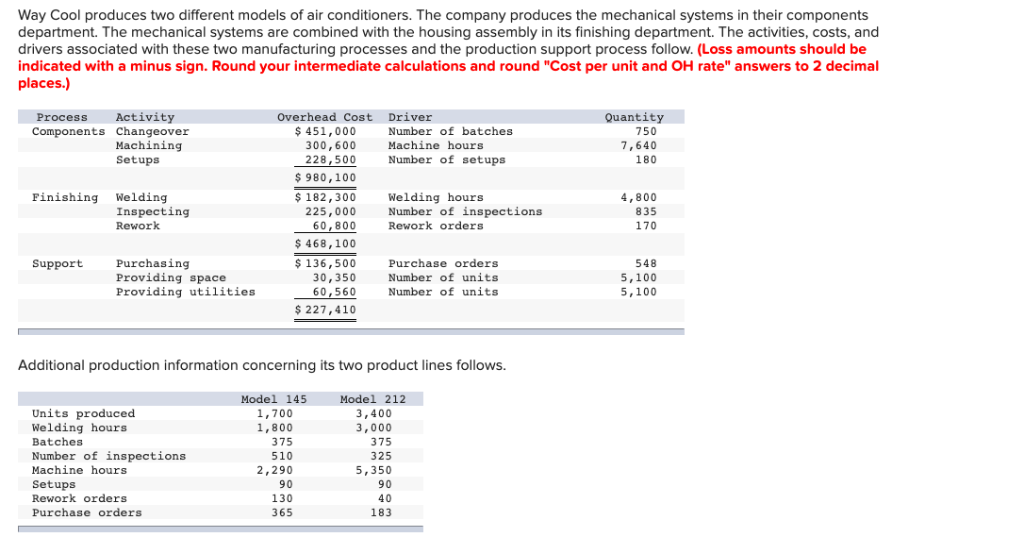Select batches quantity 750
Image resolution: width=1024 pixels, height=537 pixels.
coord(646,131)
